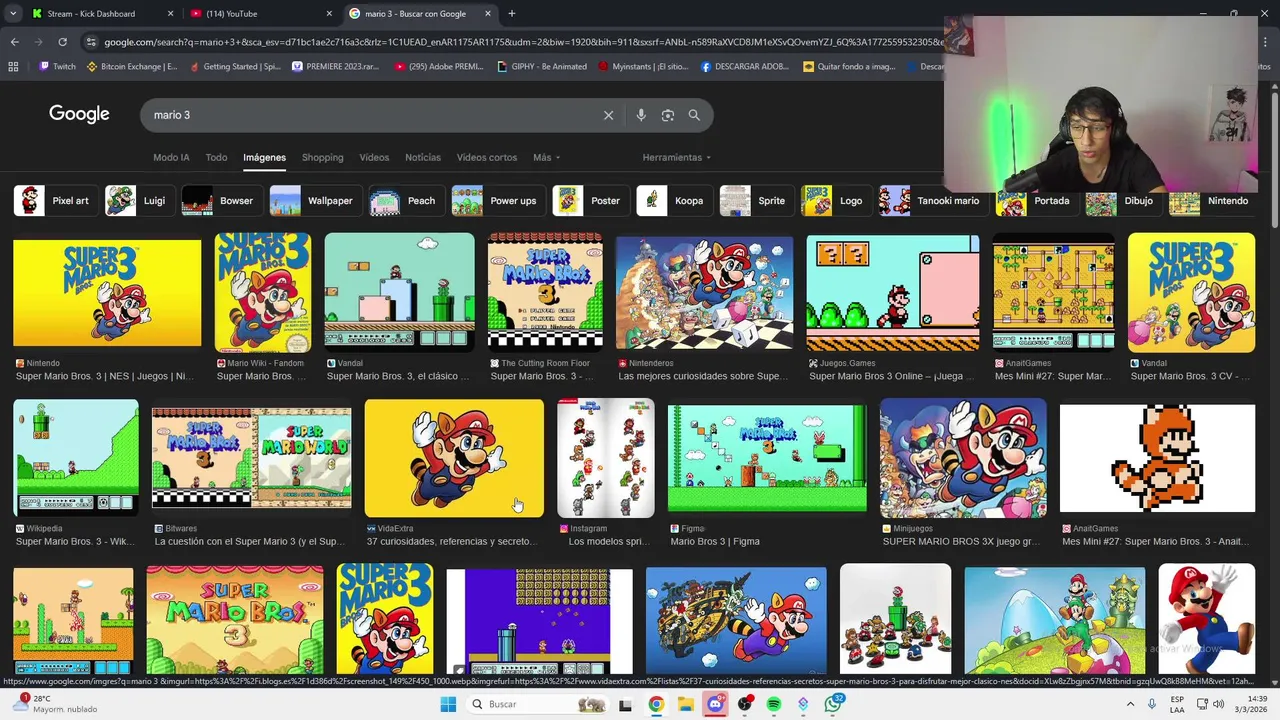Open the Figma Mario Bros 3 image
The image size is (1280, 720).
pos(767,458)
